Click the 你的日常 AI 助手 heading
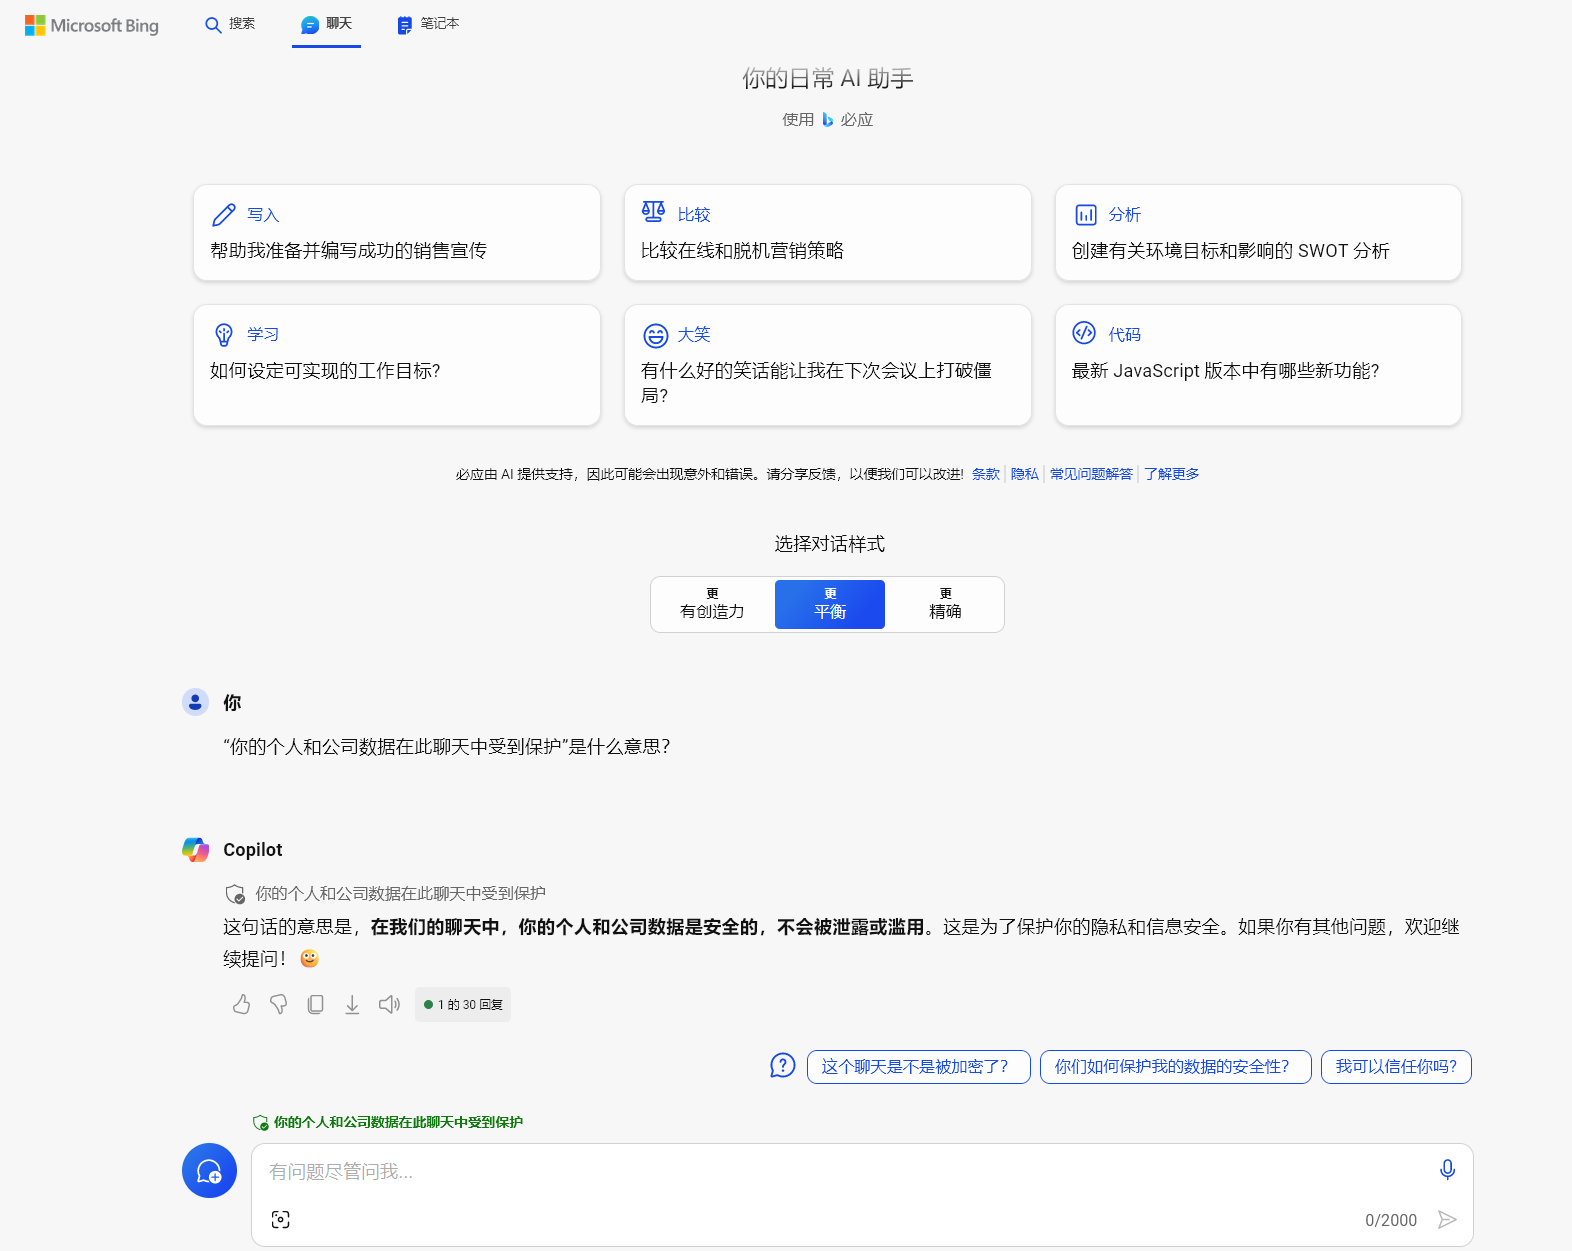This screenshot has width=1572, height=1251. (828, 79)
